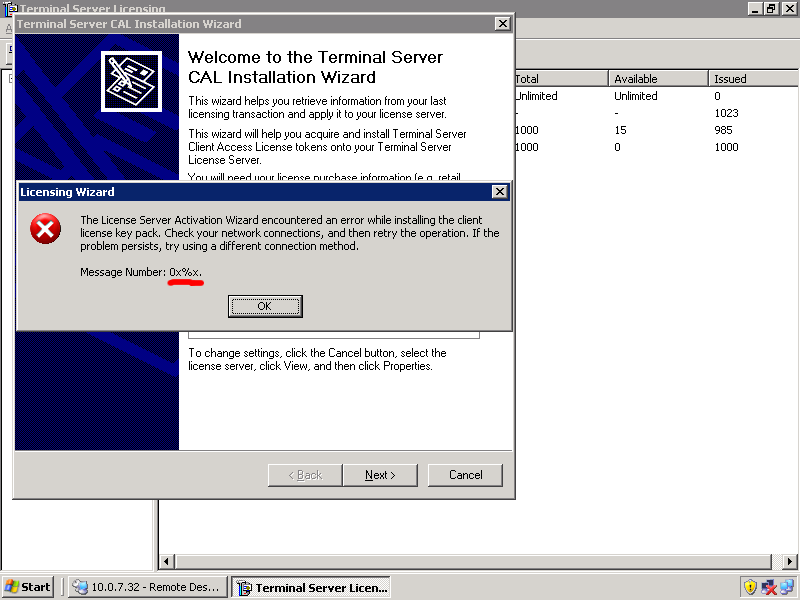
Task: Click the disabled Back button in wizard
Action: pos(305,475)
